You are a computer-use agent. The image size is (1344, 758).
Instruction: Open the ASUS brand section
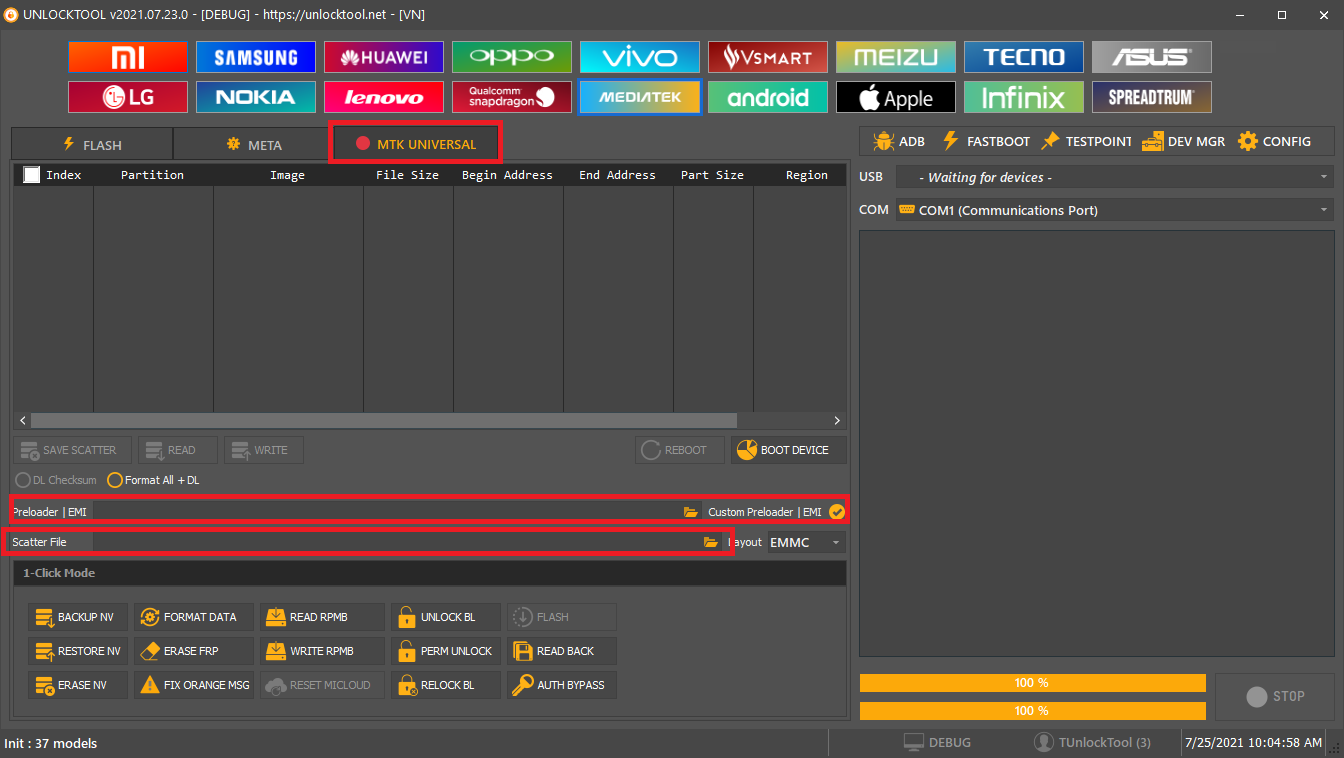pos(1152,57)
